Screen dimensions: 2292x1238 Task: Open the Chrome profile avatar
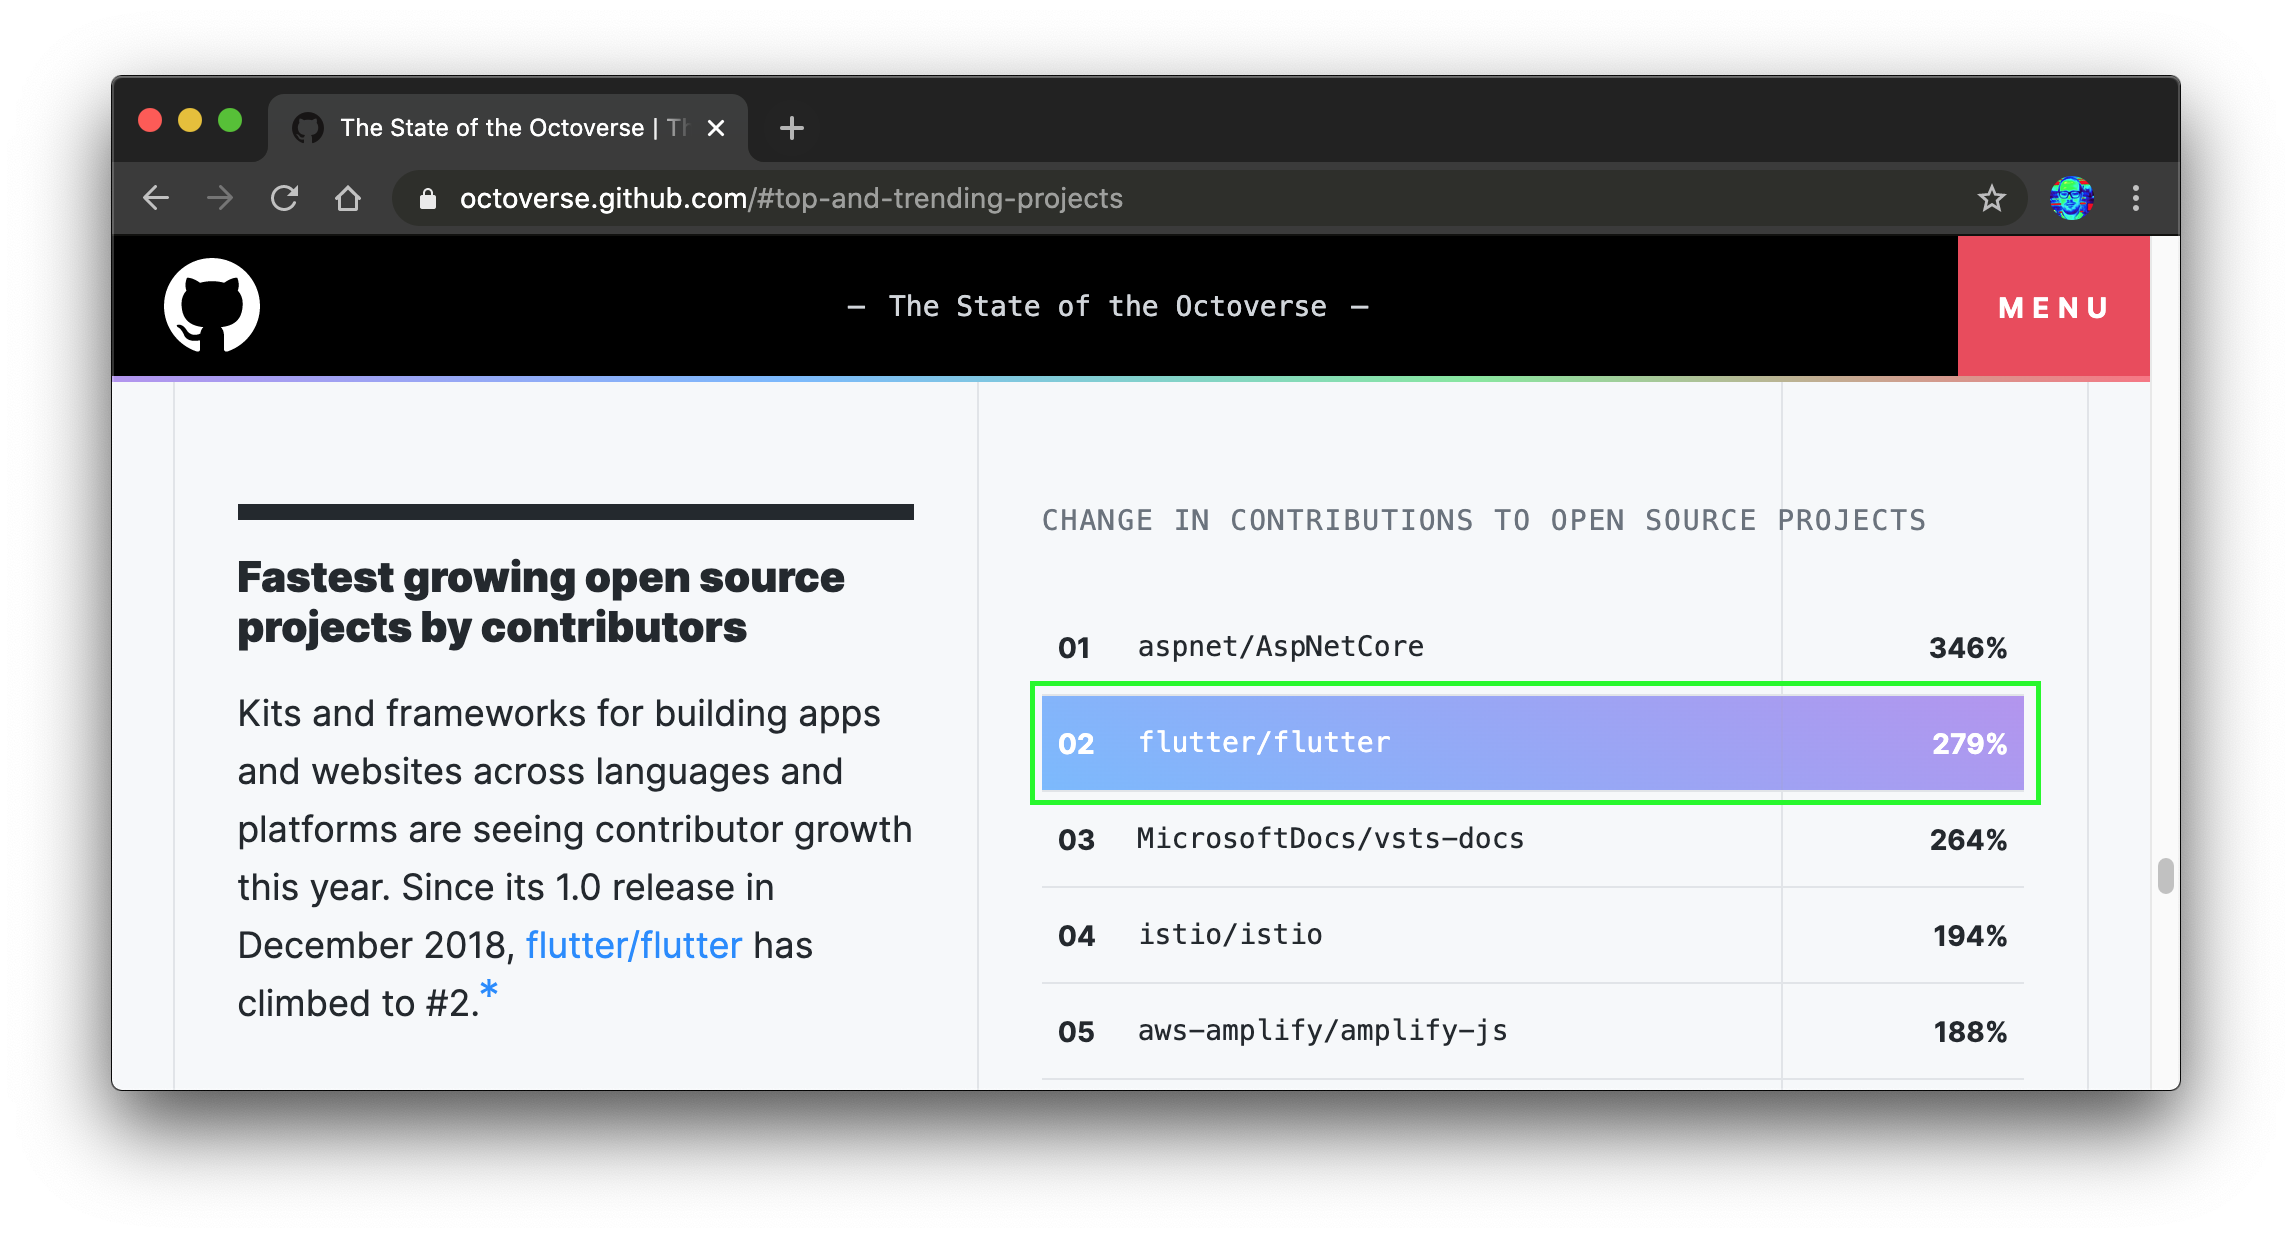[2071, 198]
